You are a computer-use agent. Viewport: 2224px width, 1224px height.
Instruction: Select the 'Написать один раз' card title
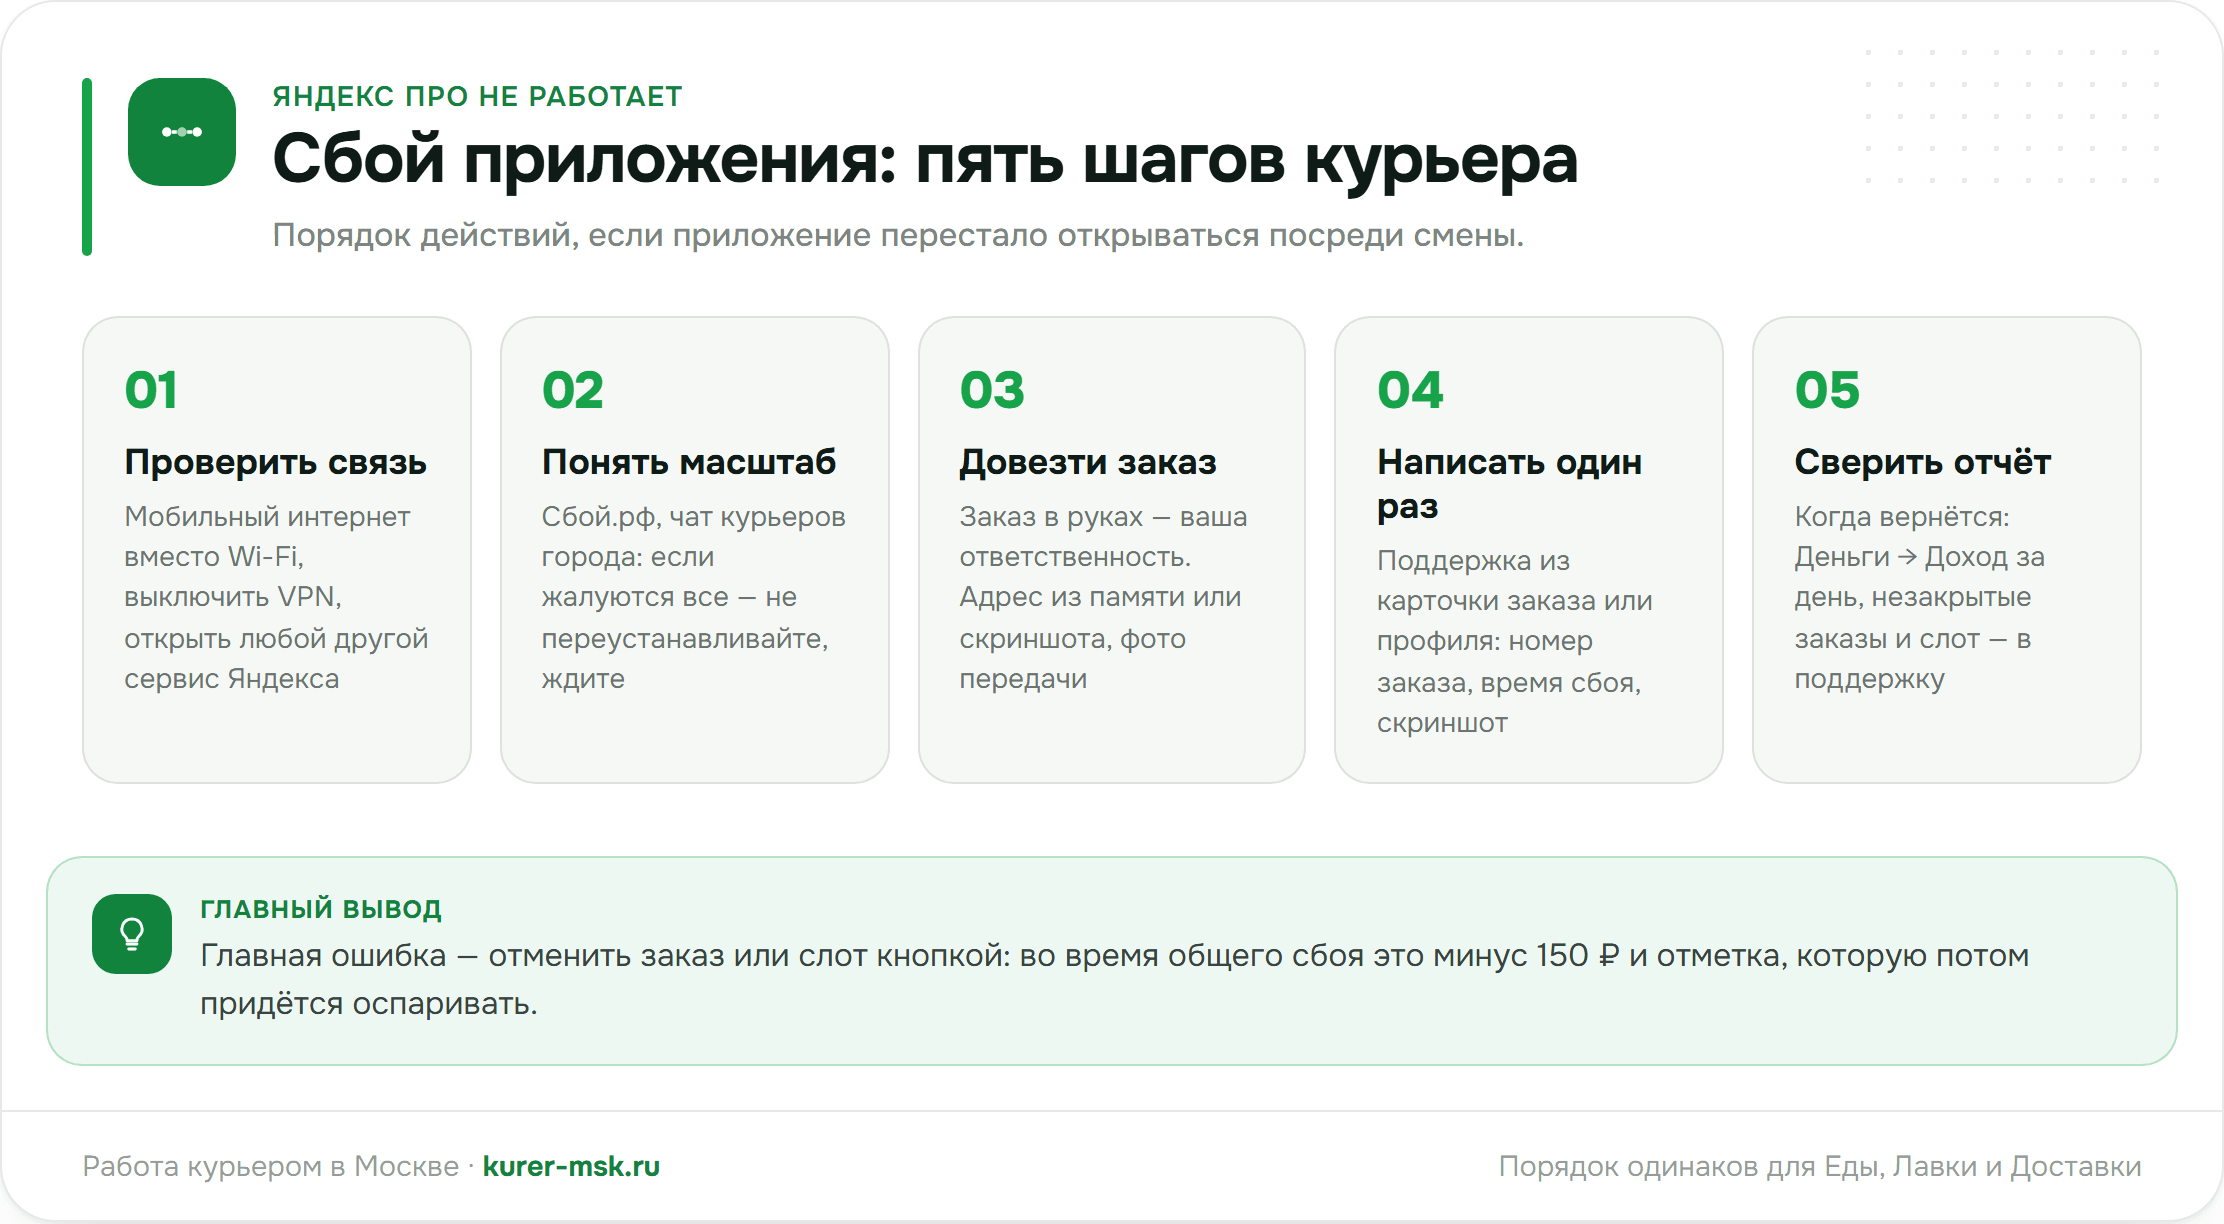[1510, 484]
